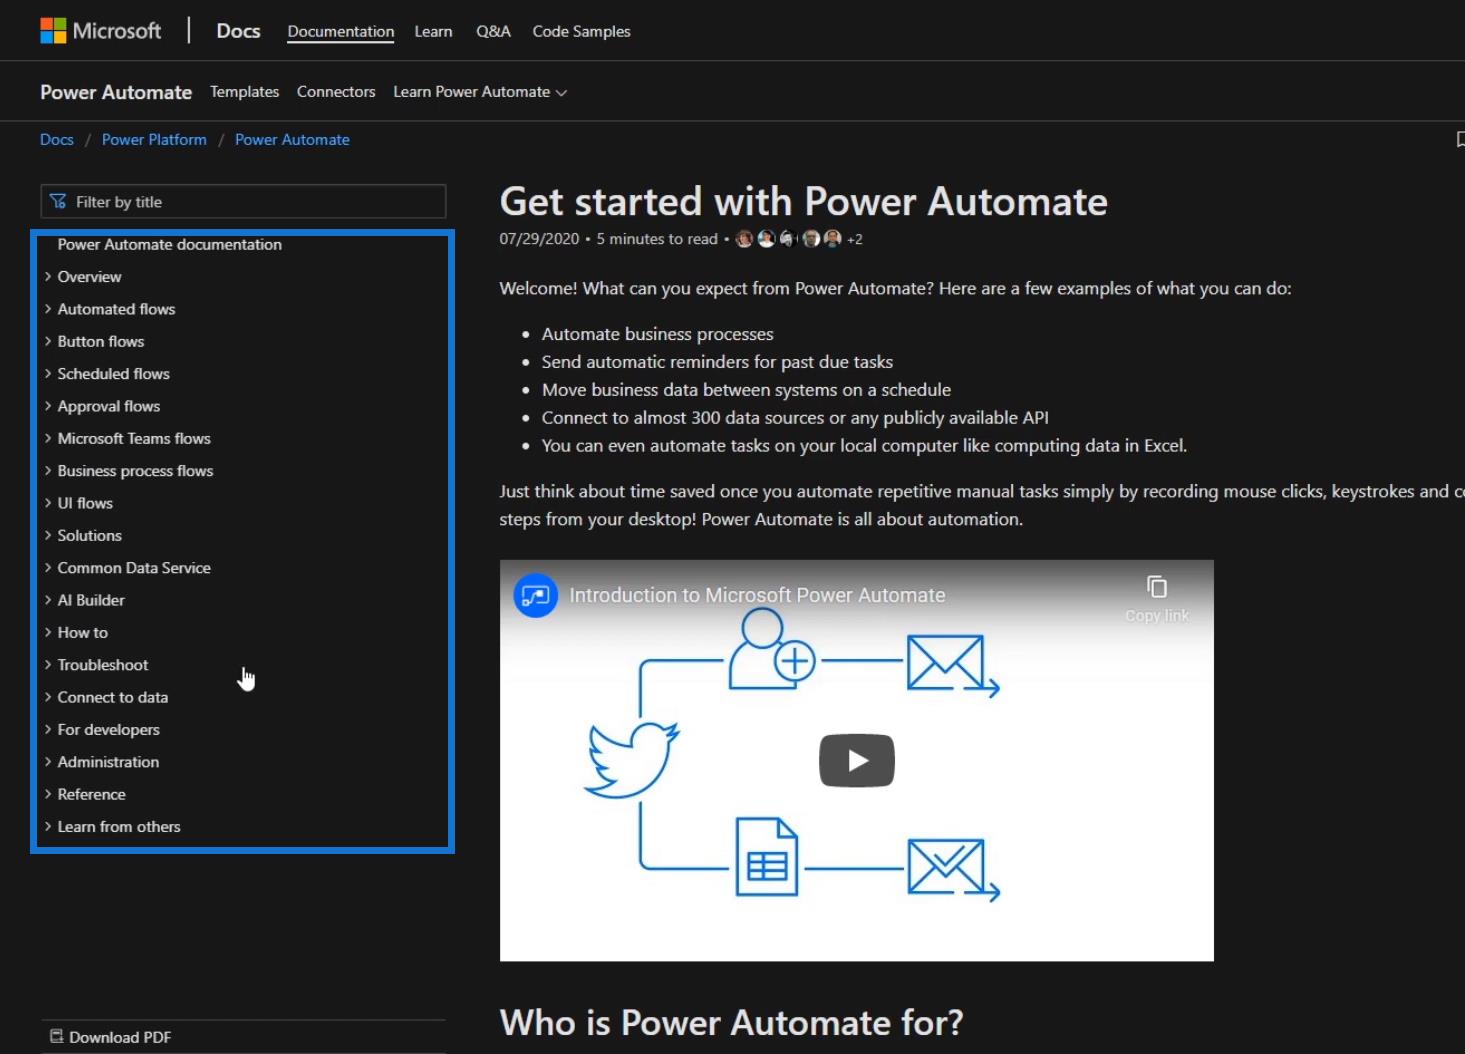The height and width of the screenshot is (1054, 1465).
Task: Select Administration in sidebar
Action: tap(108, 762)
